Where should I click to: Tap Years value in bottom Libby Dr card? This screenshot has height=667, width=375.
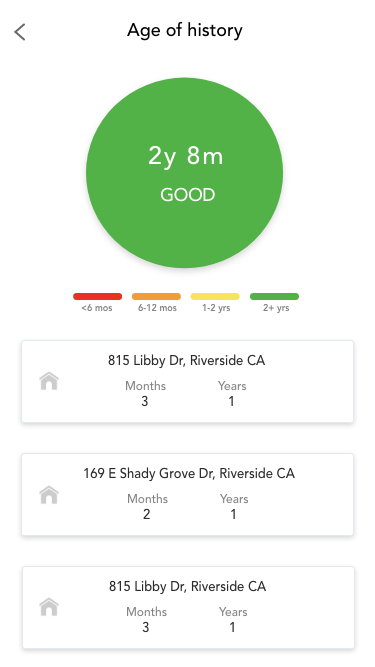232,627
